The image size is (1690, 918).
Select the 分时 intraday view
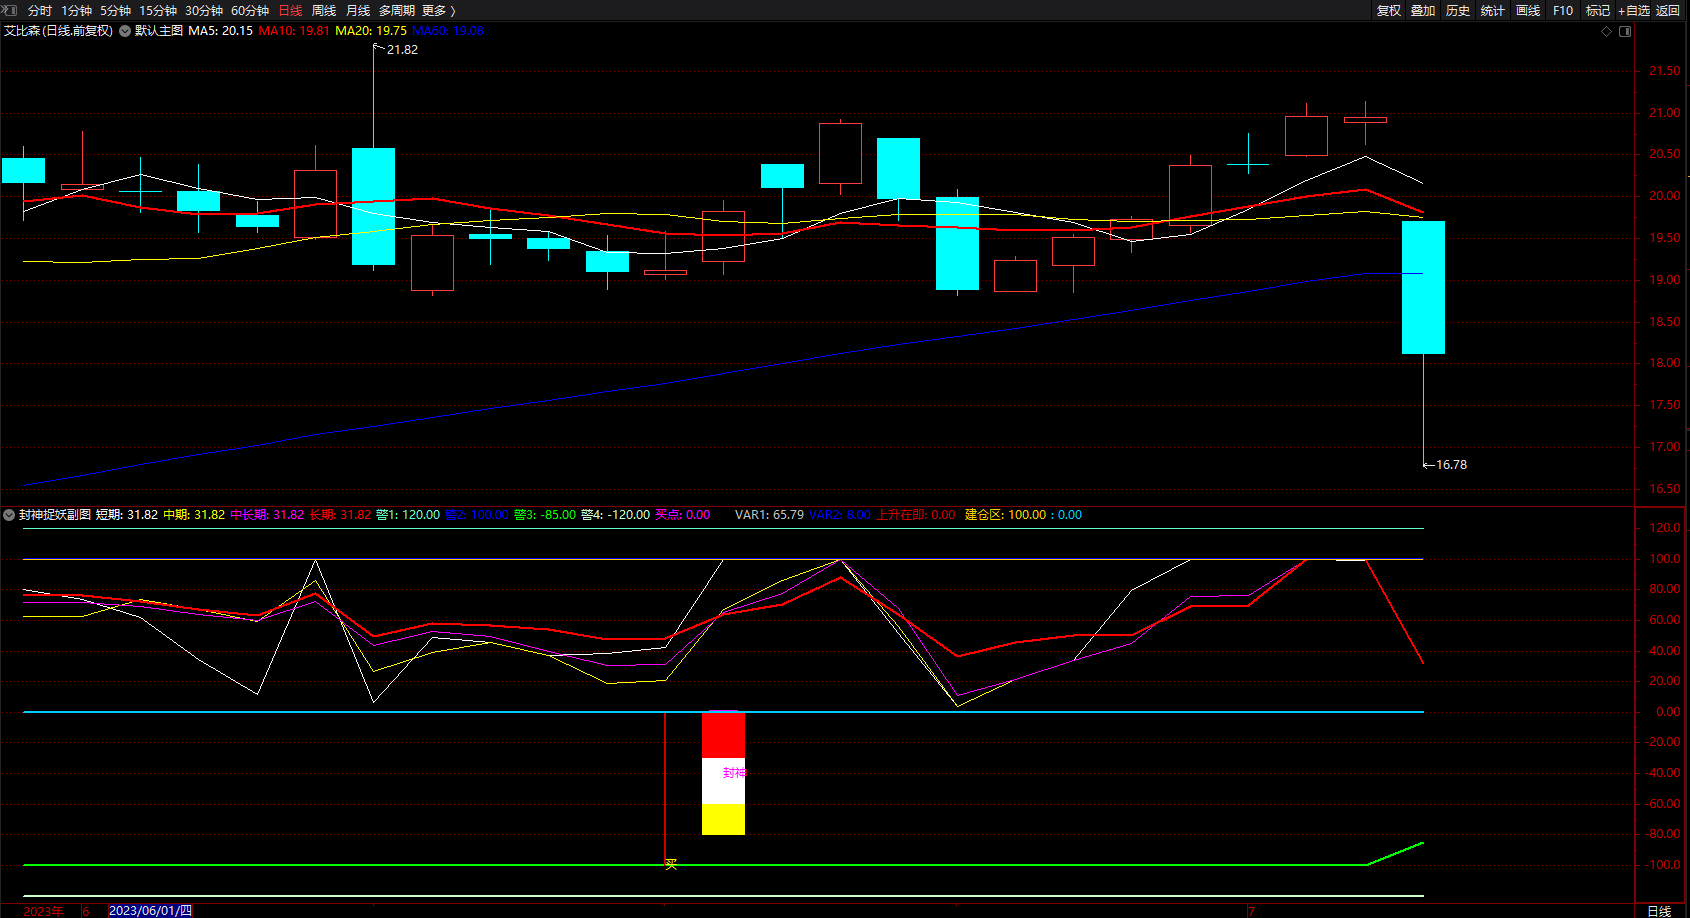[x=40, y=10]
